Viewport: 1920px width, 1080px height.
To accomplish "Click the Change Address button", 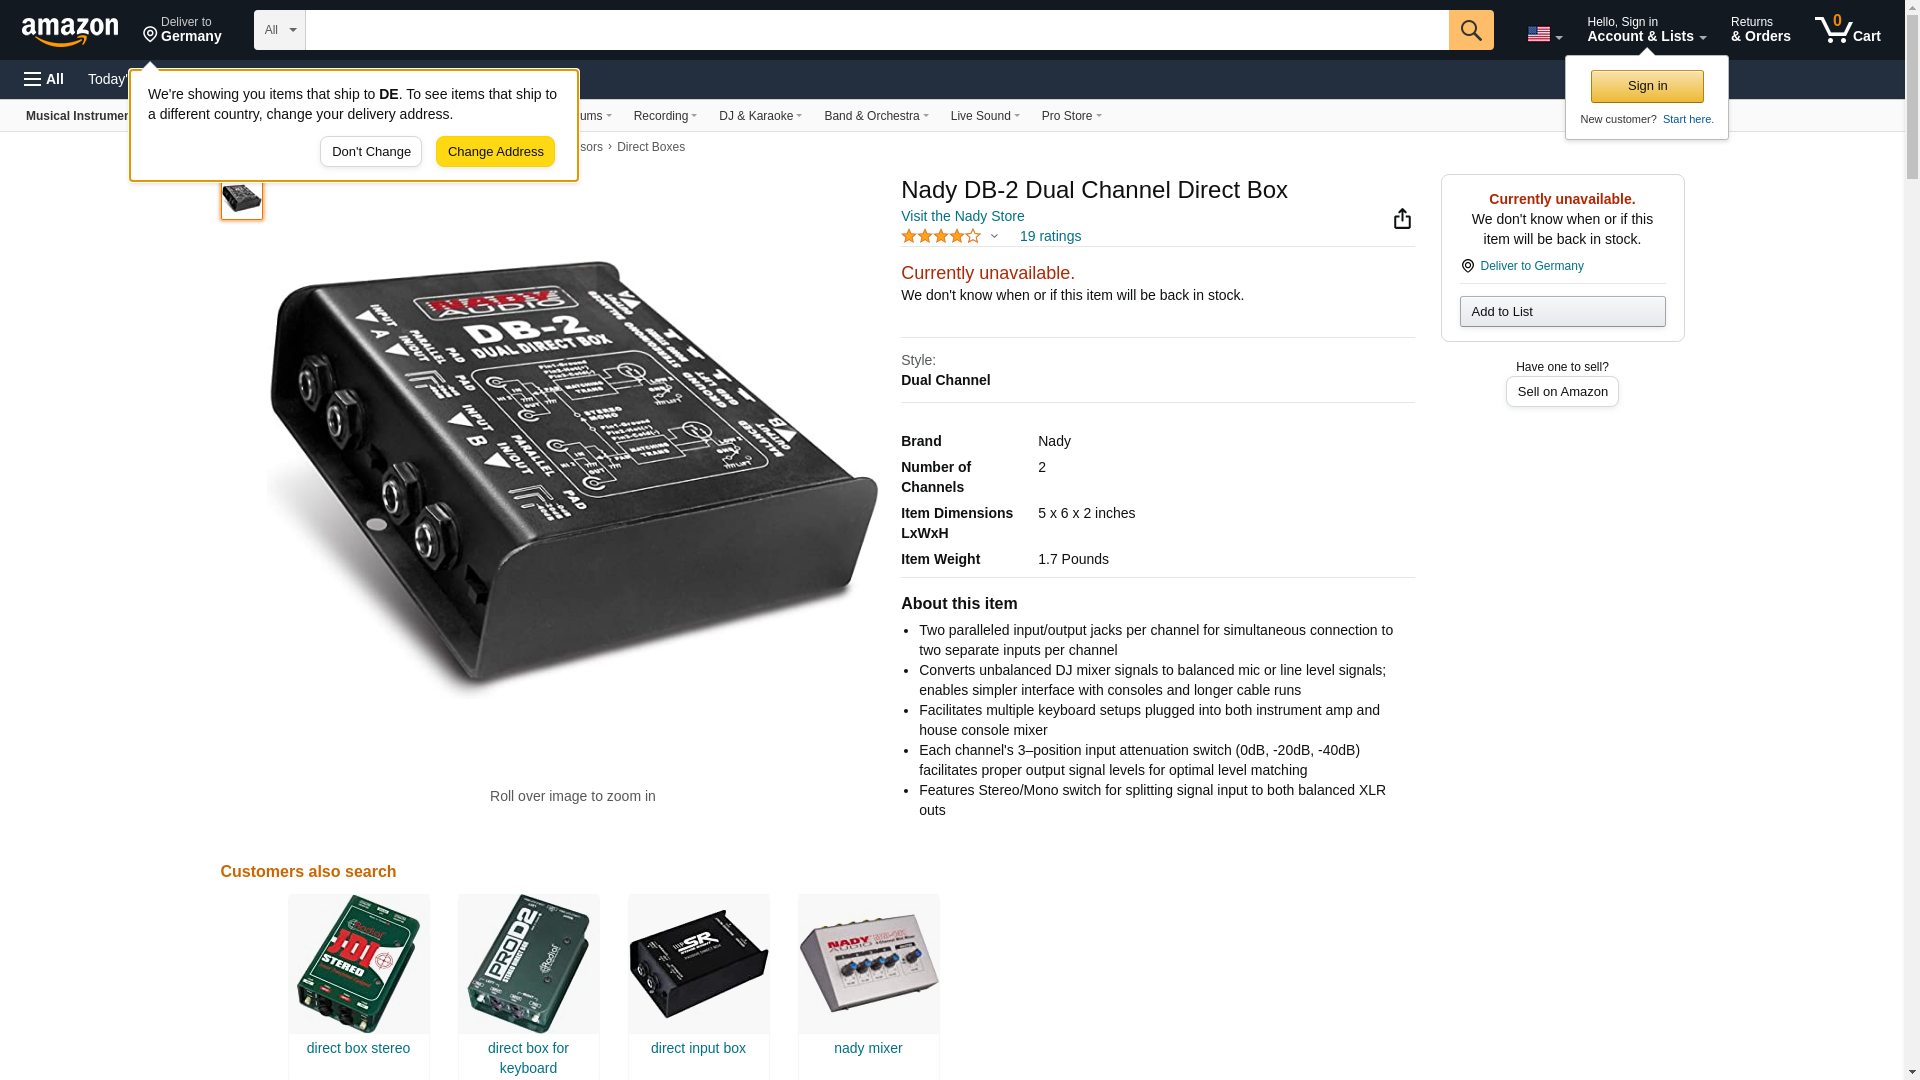I will click(x=495, y=152).
